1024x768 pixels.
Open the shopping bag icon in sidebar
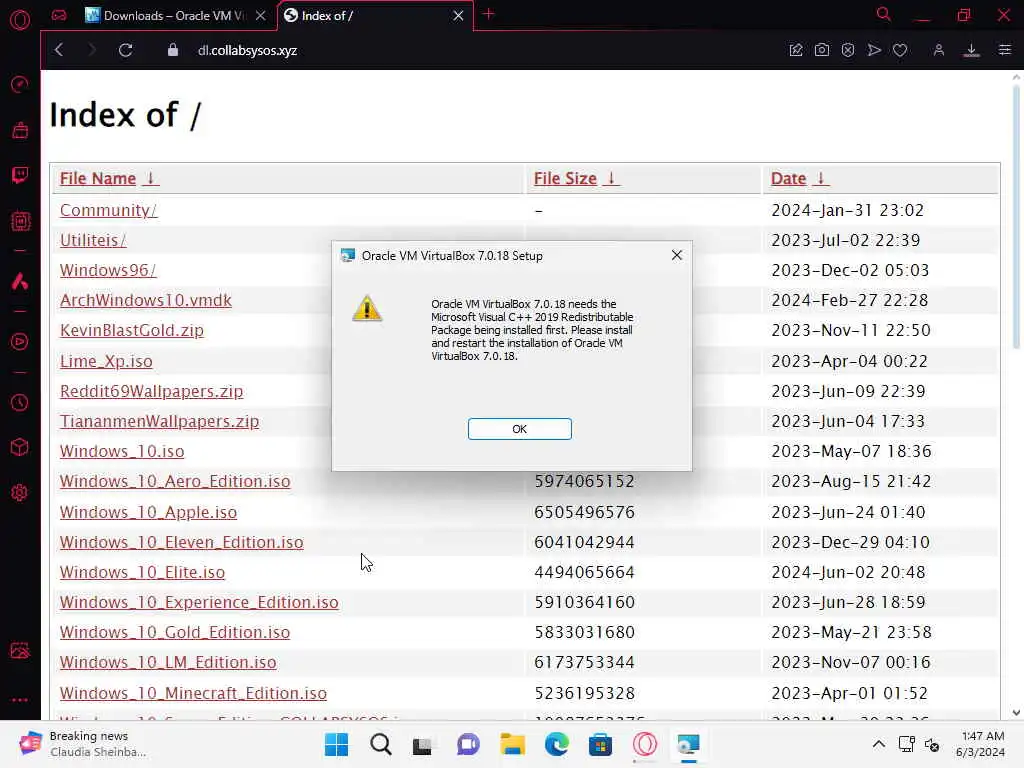click(x=20, y=130)
